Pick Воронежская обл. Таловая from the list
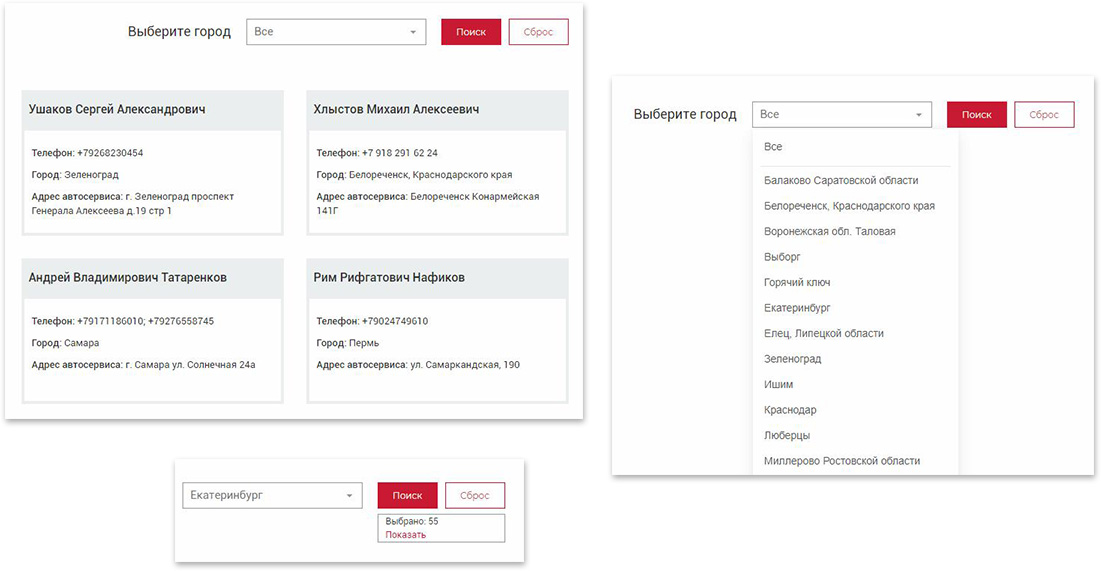This screenshot has height=571, width=1101. (829, 231)
